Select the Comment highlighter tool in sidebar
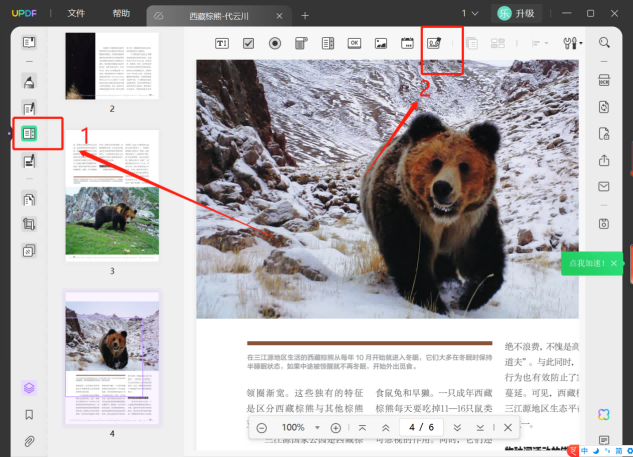The width and height of the screenshot is (633, 457). click(29, 82)
